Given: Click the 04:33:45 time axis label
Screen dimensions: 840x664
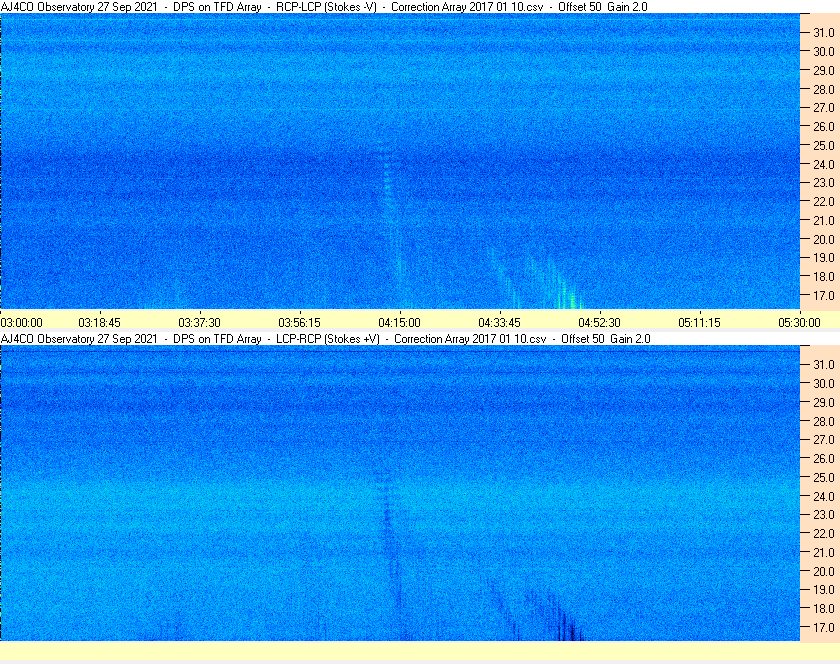Looking at the screenshot, I should point(499,323).
